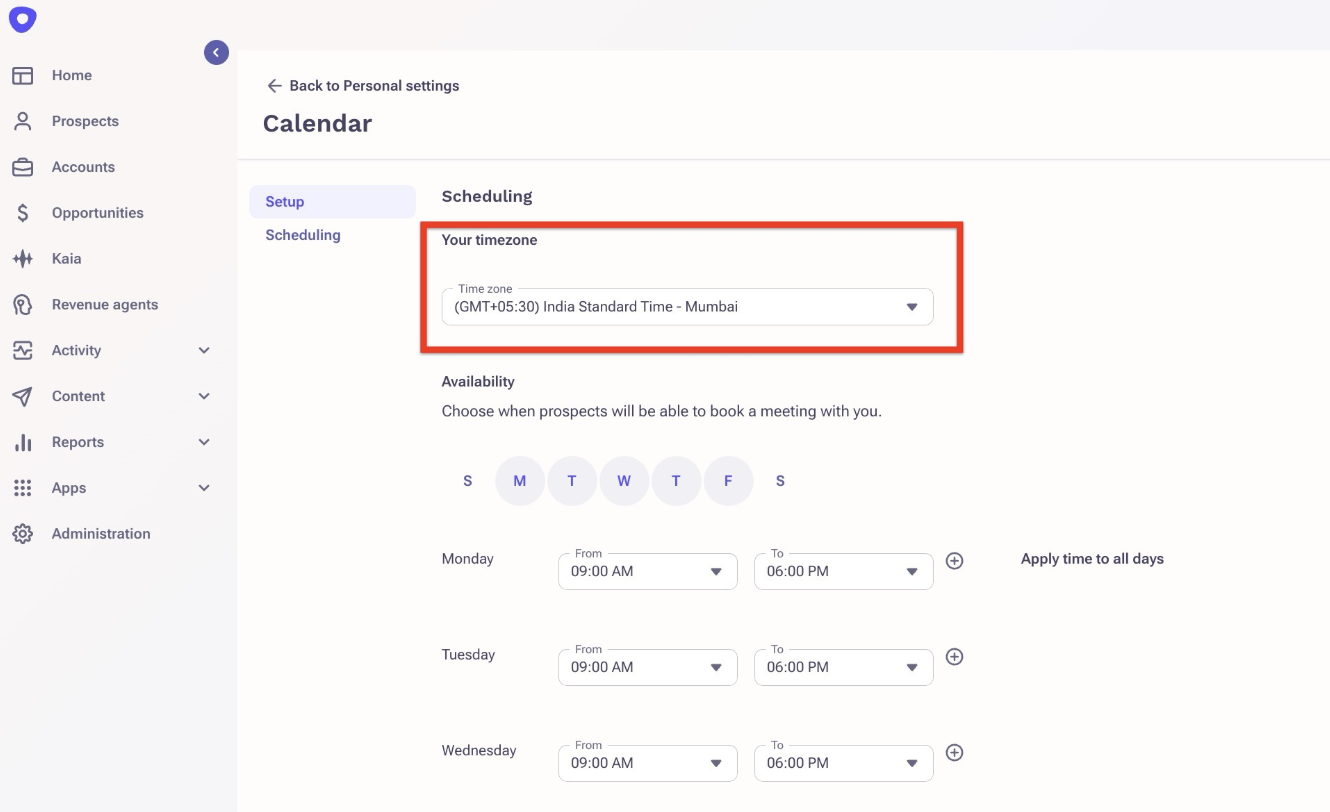Click the Activity pulse icon
This screenshot has width=1330, height=812.
pos(22,350)
